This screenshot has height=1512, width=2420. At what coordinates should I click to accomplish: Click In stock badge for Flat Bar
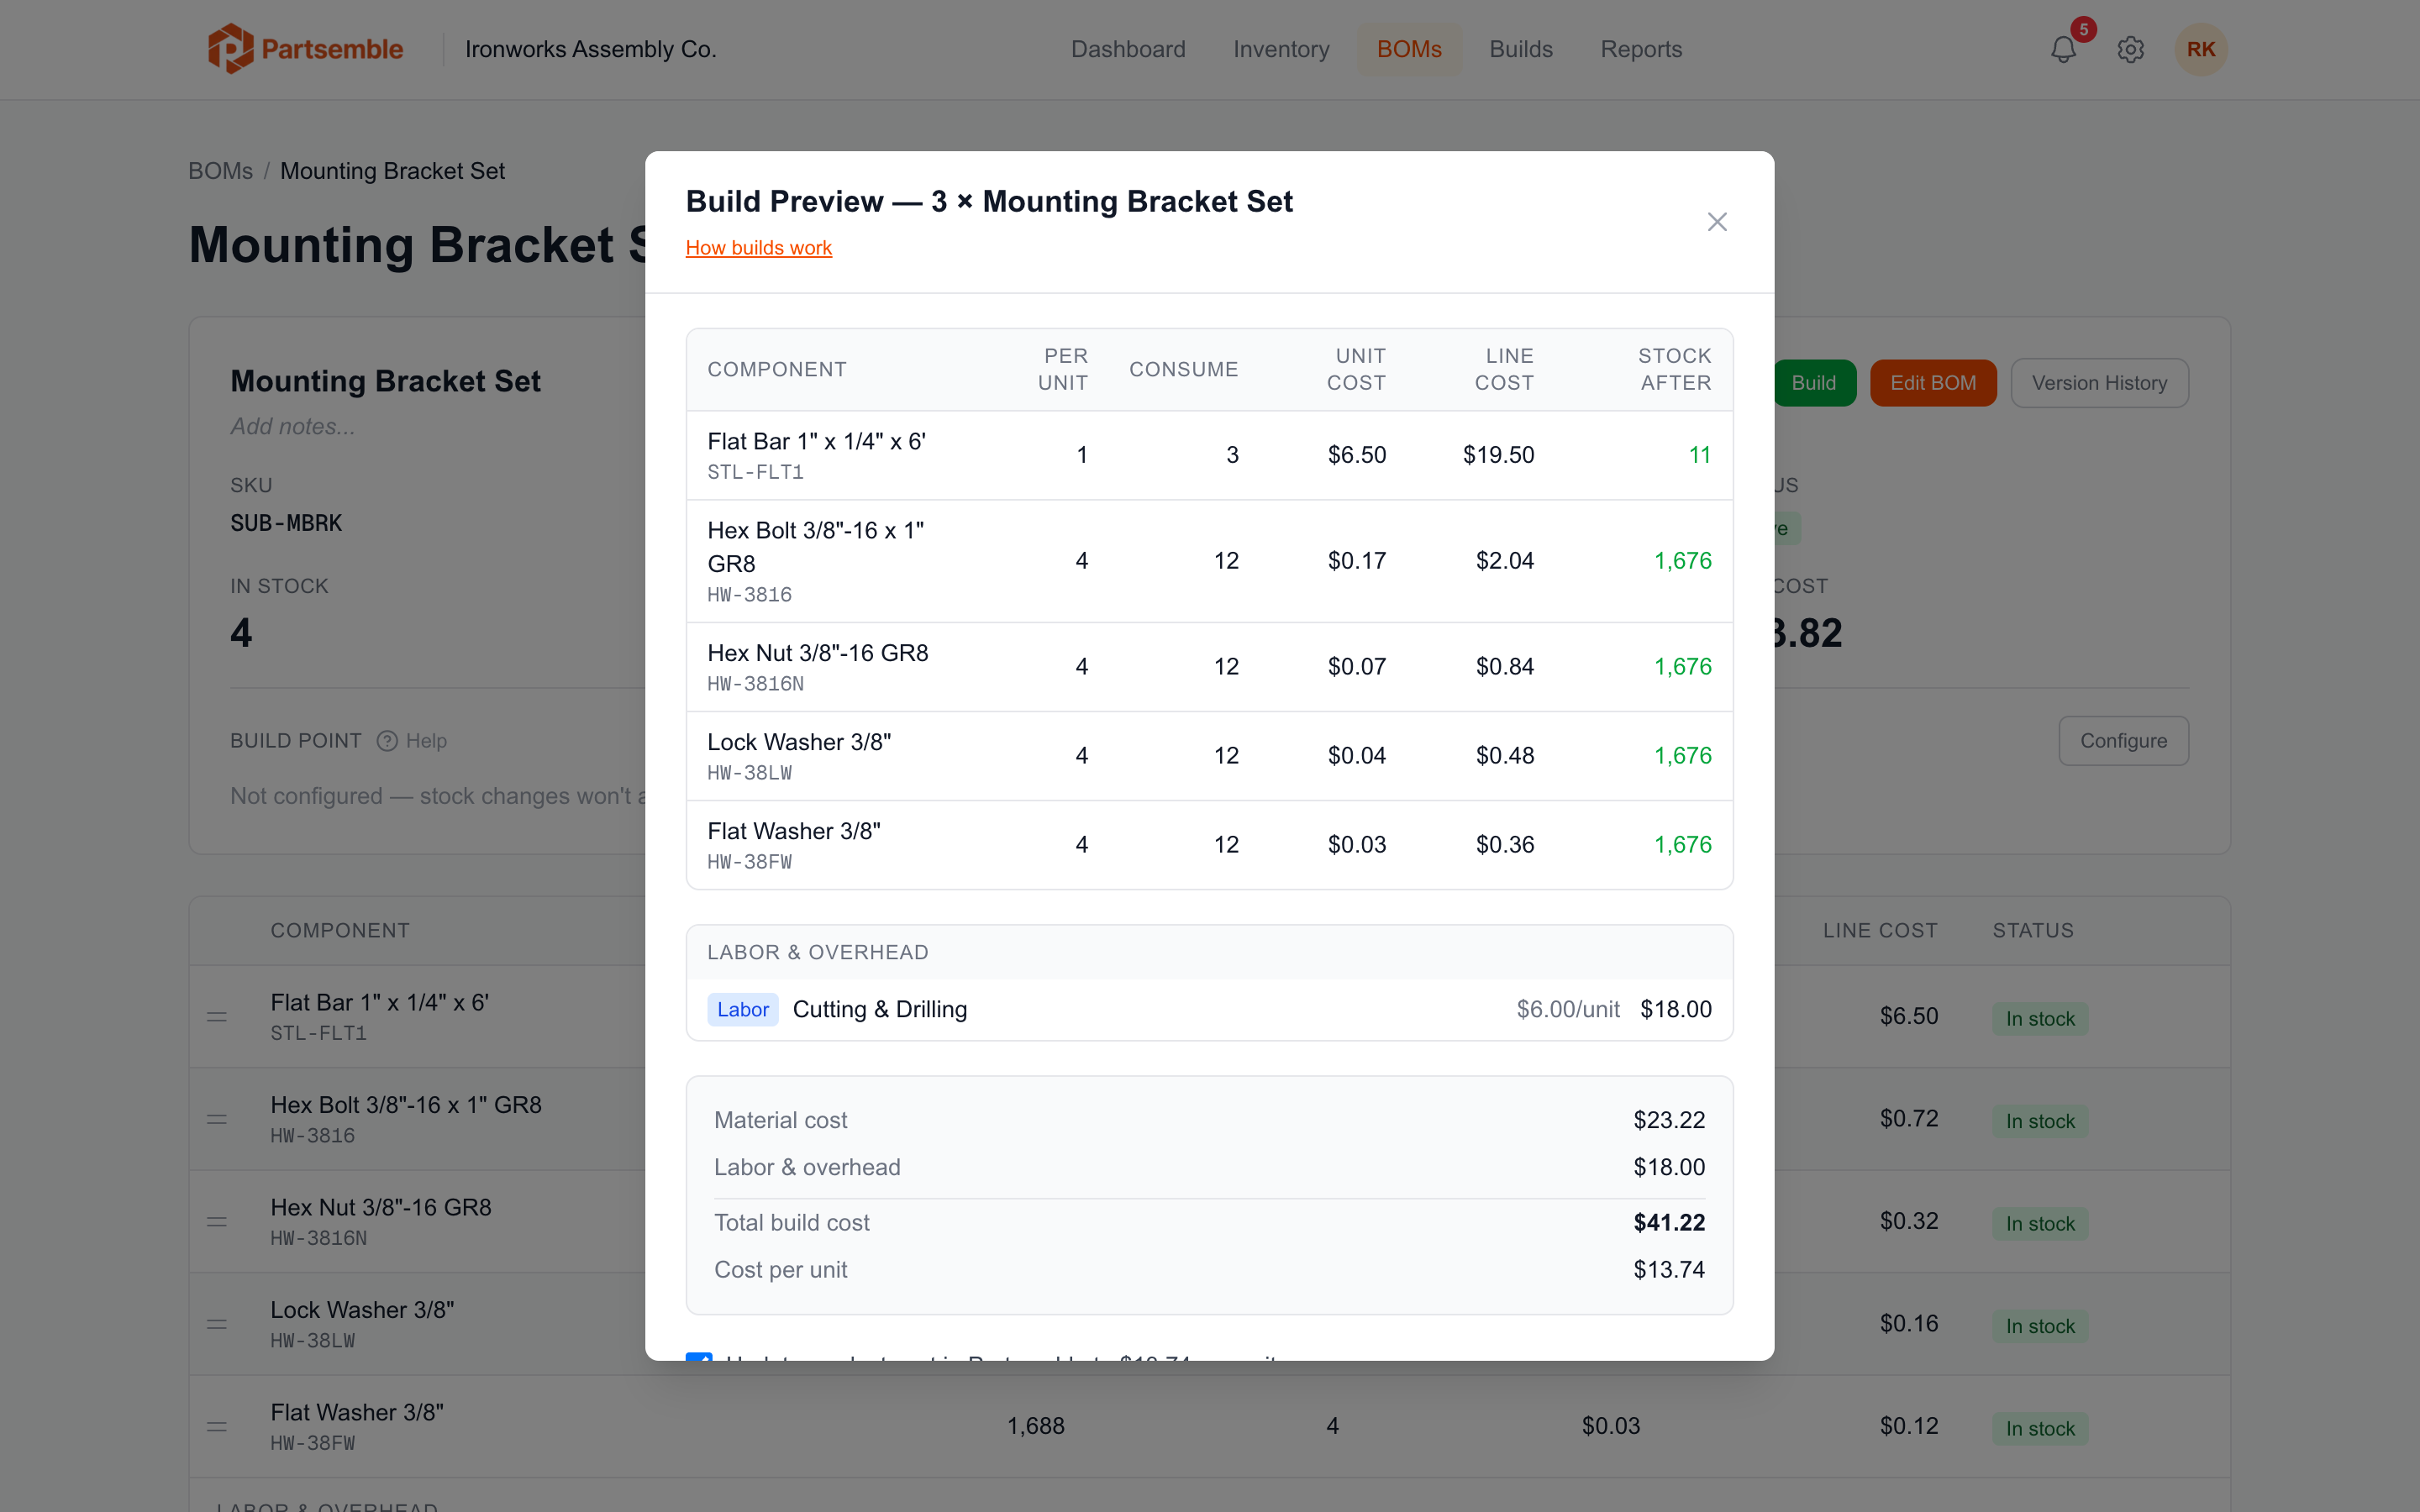2040,1019
